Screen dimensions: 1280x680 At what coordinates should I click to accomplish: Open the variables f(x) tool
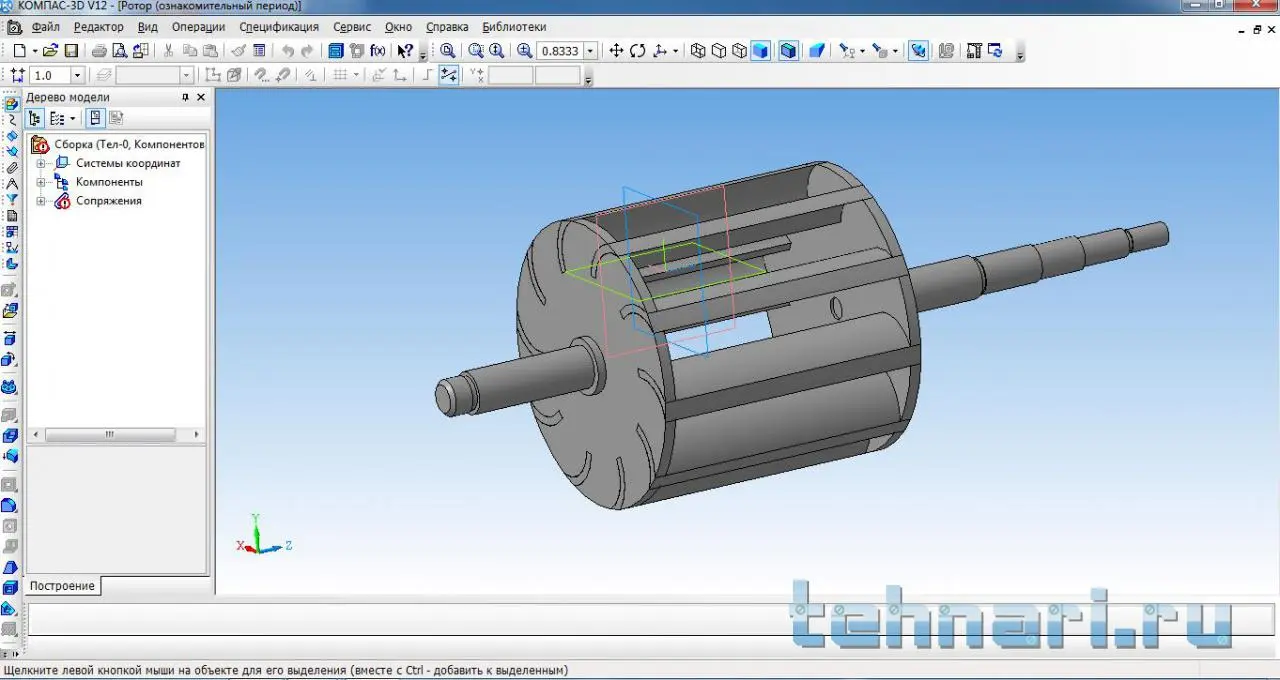click(378, 50)
